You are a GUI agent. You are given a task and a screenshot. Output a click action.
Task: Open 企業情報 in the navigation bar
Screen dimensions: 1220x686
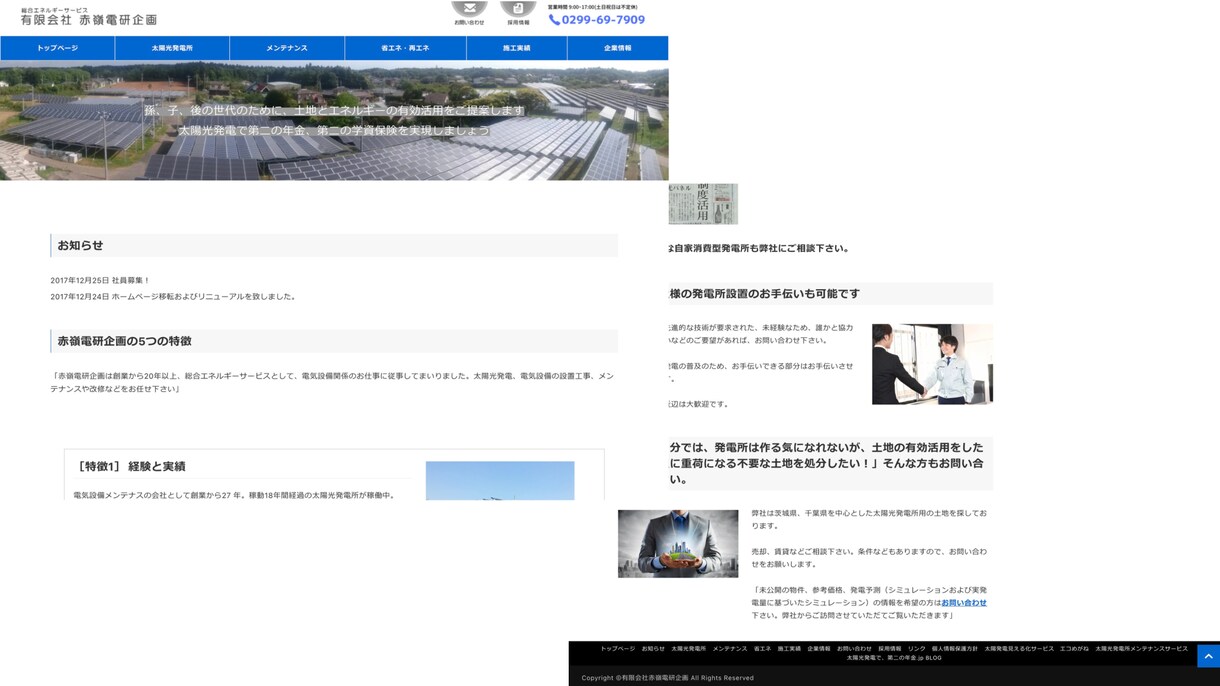tap(617, 48)
